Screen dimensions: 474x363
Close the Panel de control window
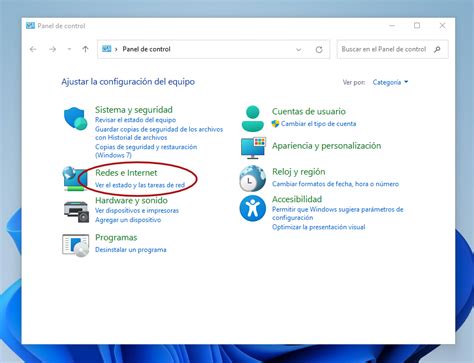click(442, 26)
